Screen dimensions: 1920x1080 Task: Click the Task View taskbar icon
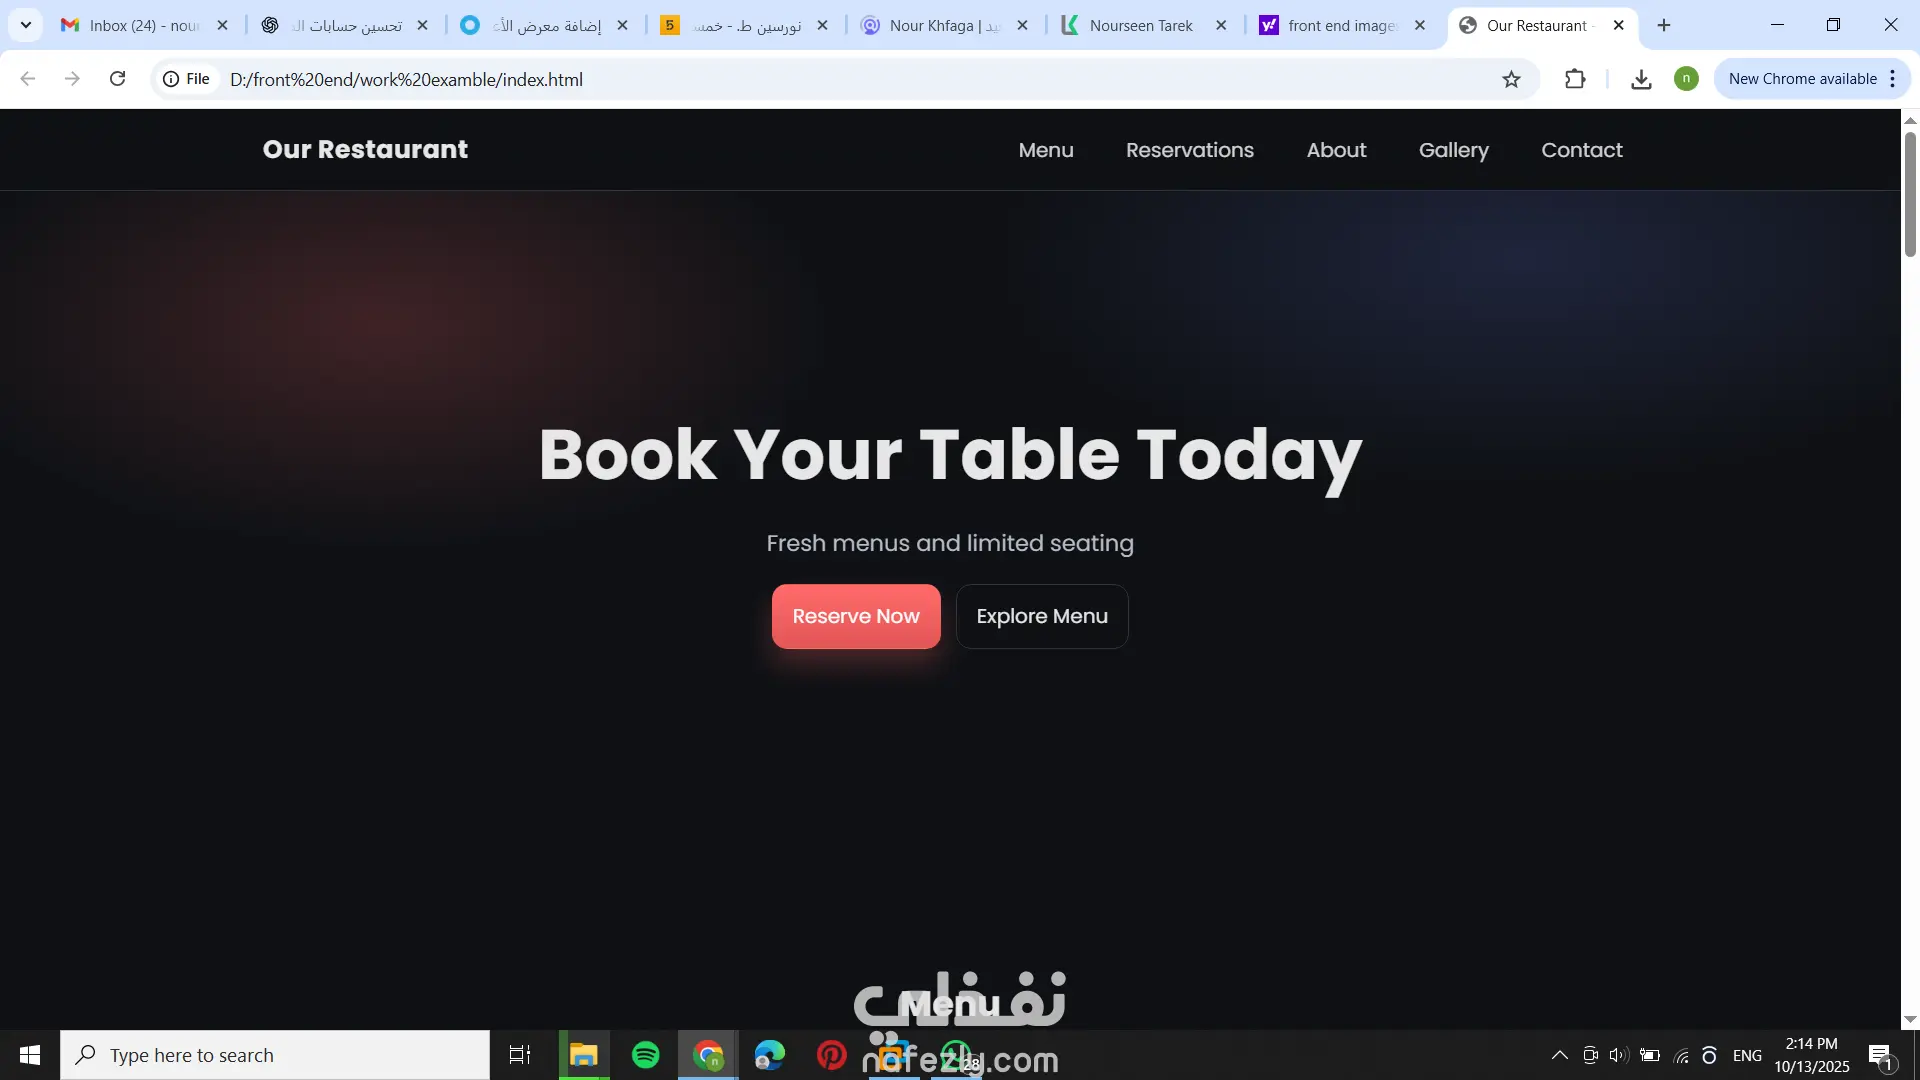click(520, 1055)
